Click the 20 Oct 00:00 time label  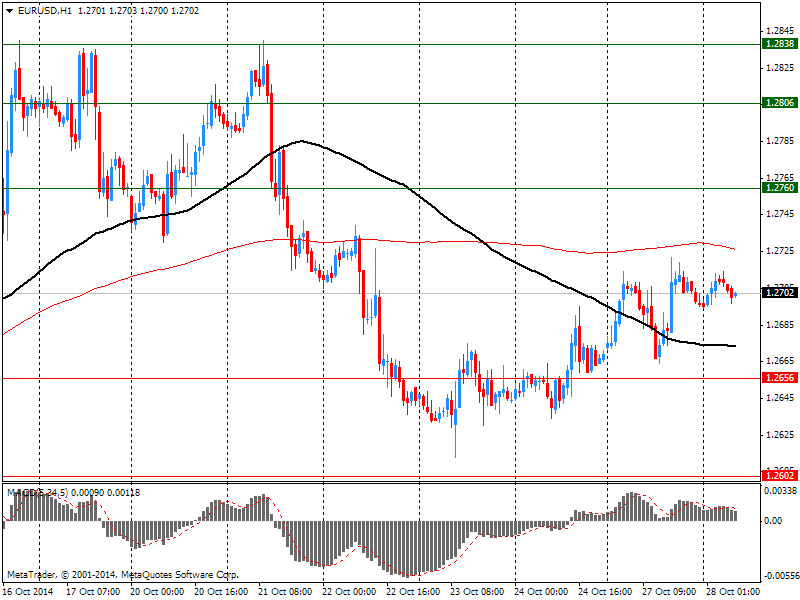point(157,592)
